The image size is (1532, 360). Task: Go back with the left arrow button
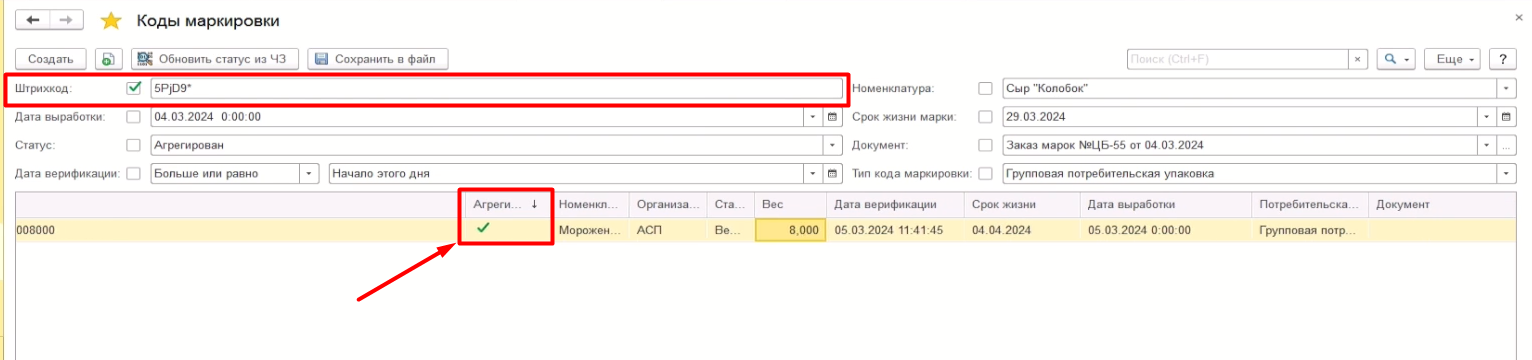click(x=33, y=20)
